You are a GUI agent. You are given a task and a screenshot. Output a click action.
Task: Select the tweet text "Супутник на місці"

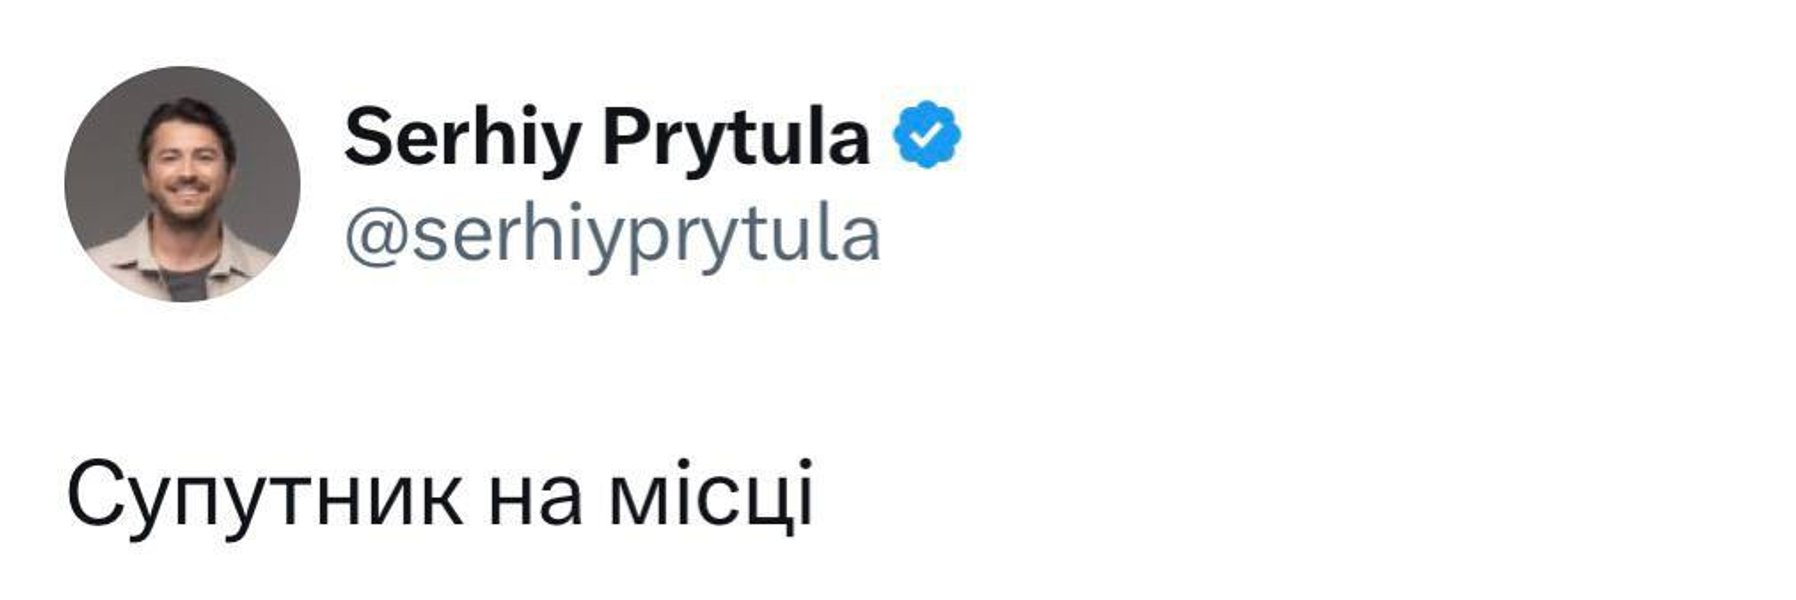(x=440, y=495)
